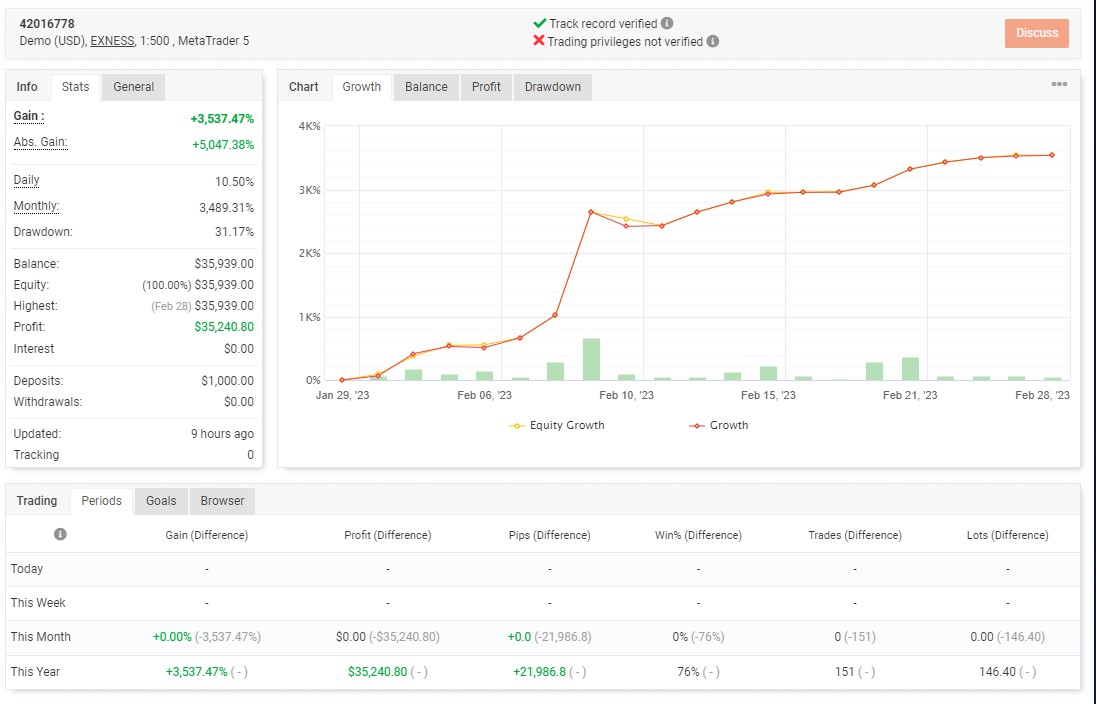1096x704 pixels.
Task: Click the last data point on growth line
Action: tap(1052, 155)
